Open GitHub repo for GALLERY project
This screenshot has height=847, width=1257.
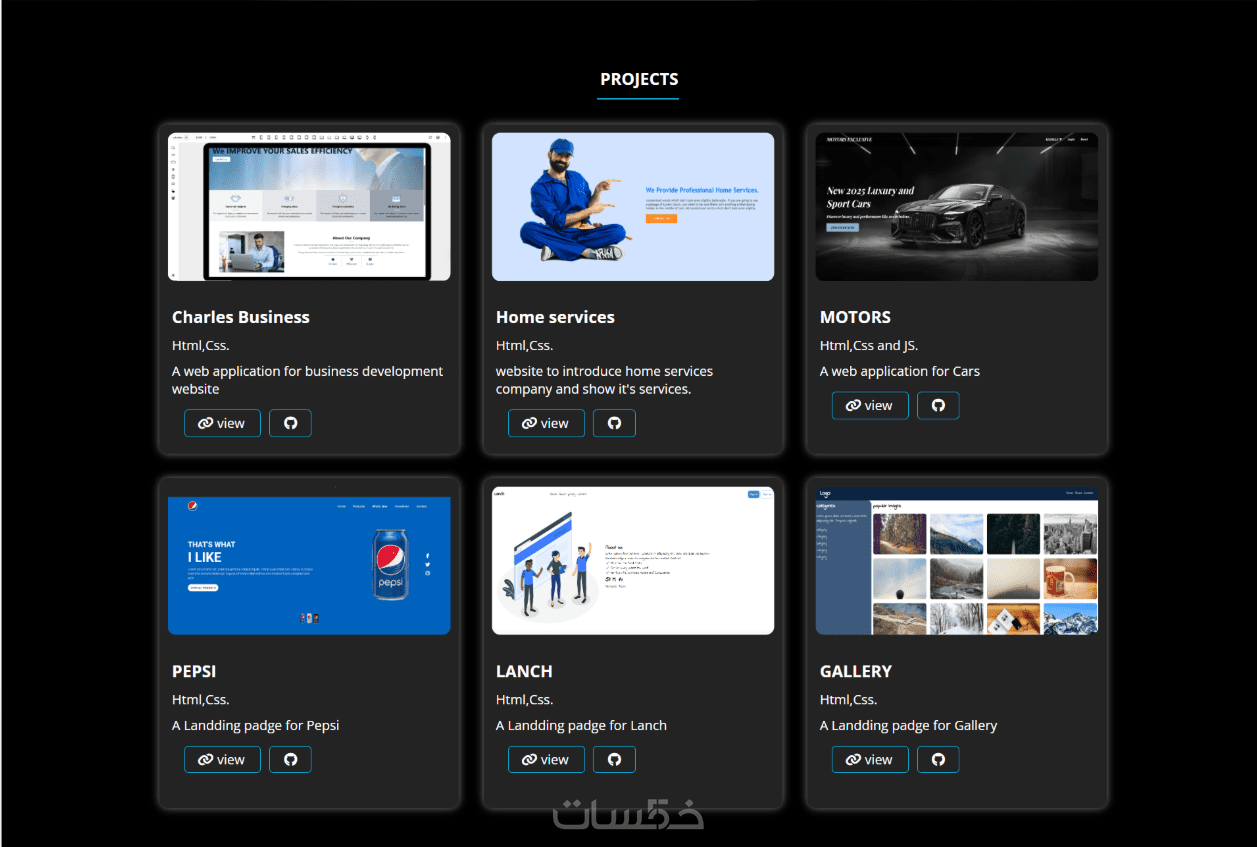point(938,759)
